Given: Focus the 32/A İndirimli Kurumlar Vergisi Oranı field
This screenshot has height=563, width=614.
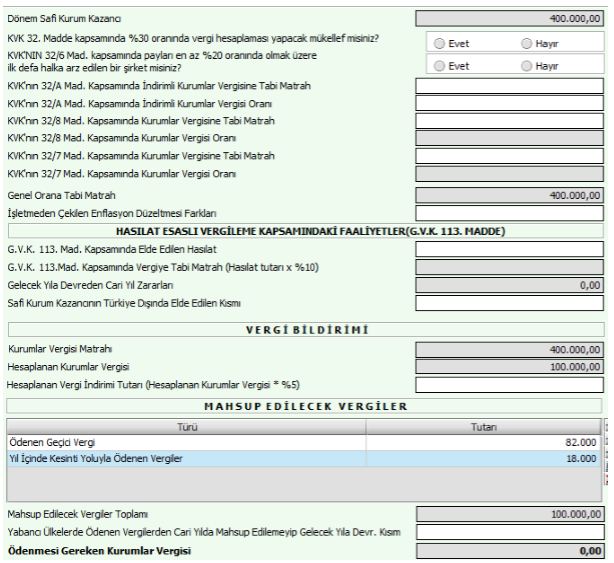Looking at the screenshot, I should pos(509,104).
